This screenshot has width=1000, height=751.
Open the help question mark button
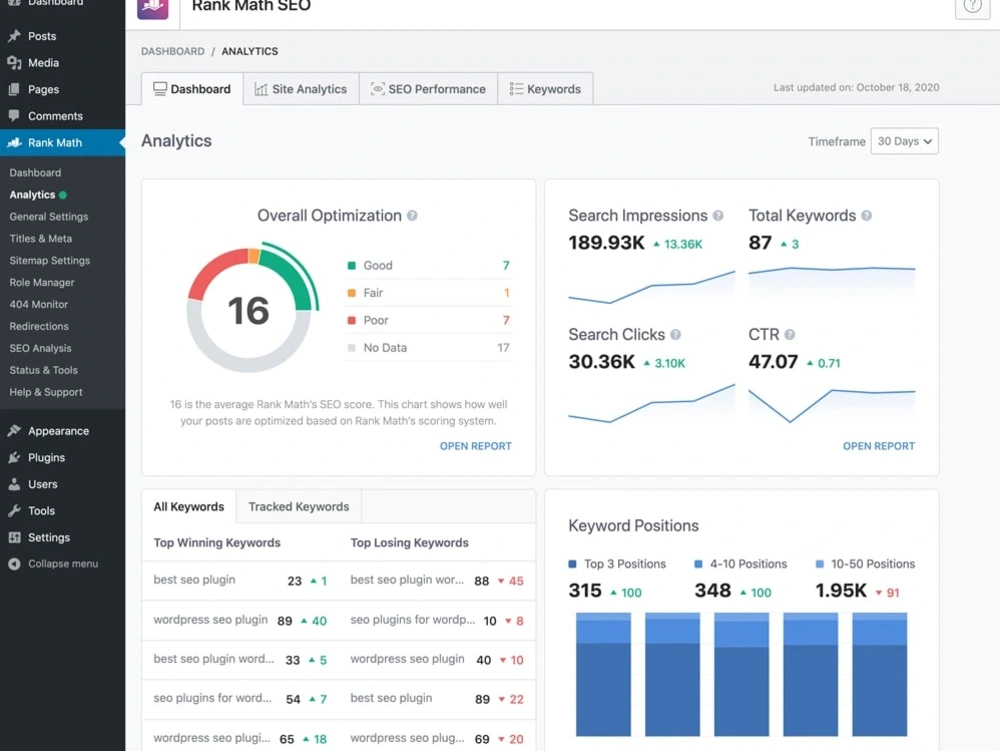tap(972, 8)
